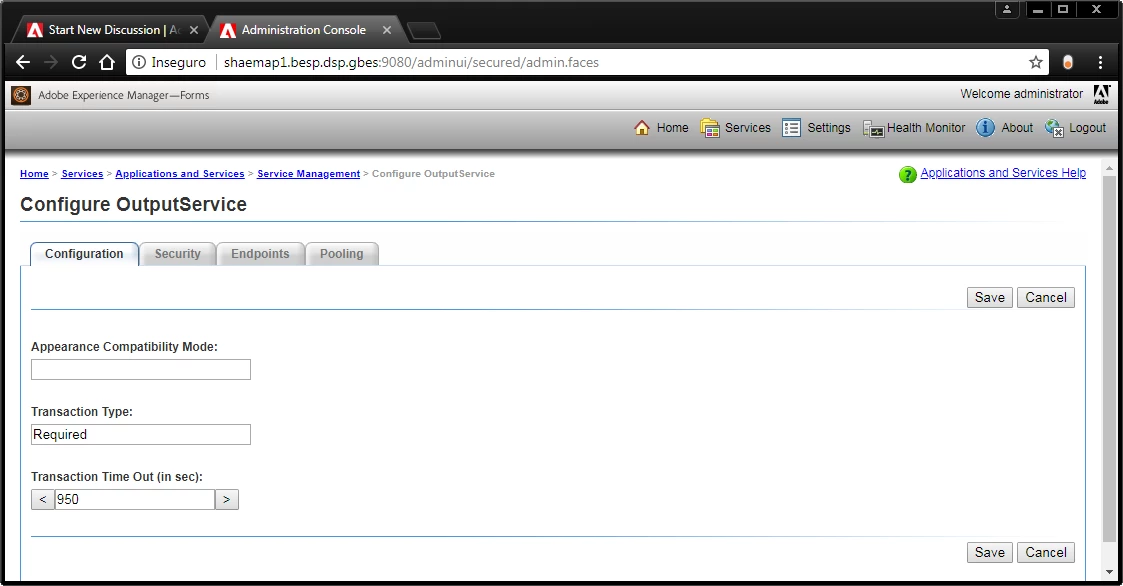Close the Administration Console tab
Viewport: 1123px width, 586px height.
click(x=387, y=30)
